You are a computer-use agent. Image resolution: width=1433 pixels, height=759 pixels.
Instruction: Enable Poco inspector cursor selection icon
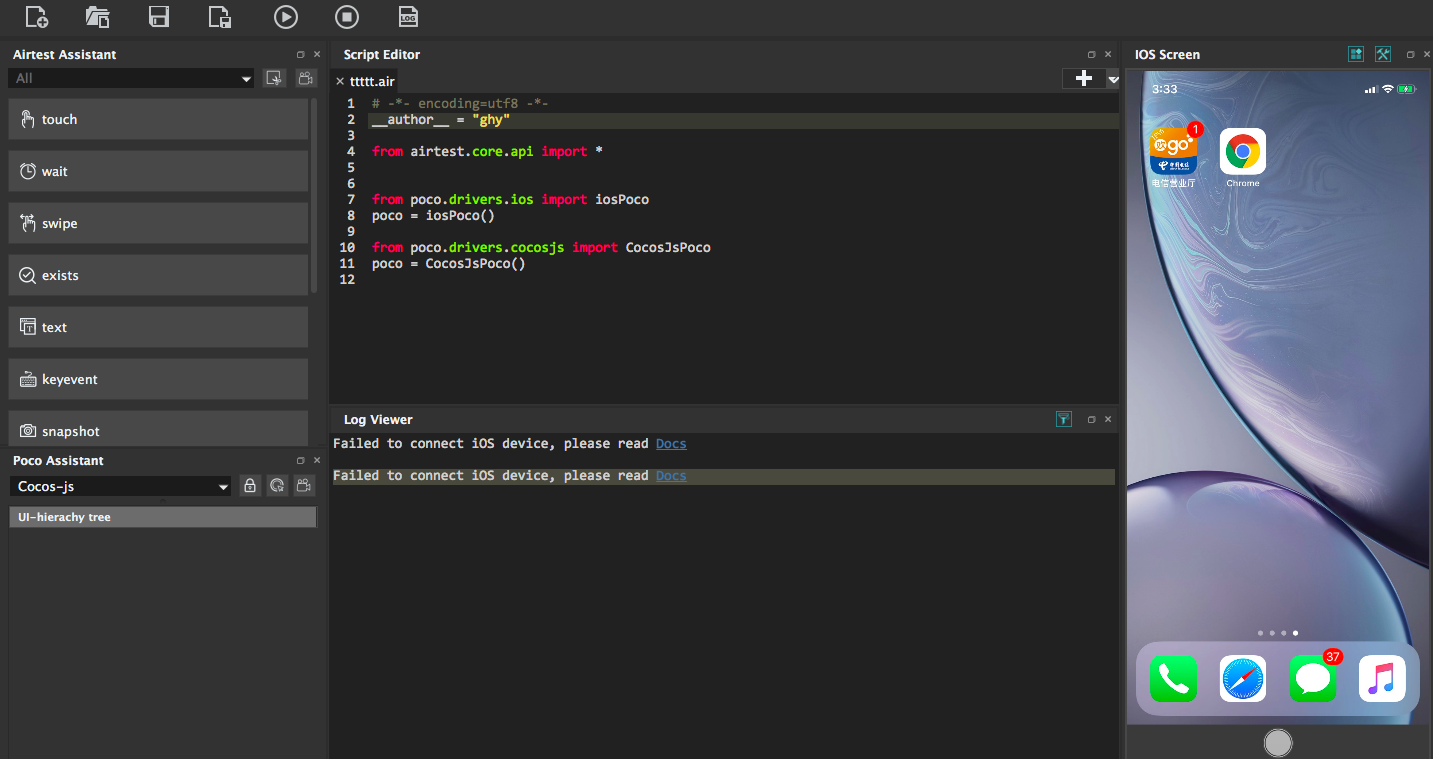coord(277,486)
